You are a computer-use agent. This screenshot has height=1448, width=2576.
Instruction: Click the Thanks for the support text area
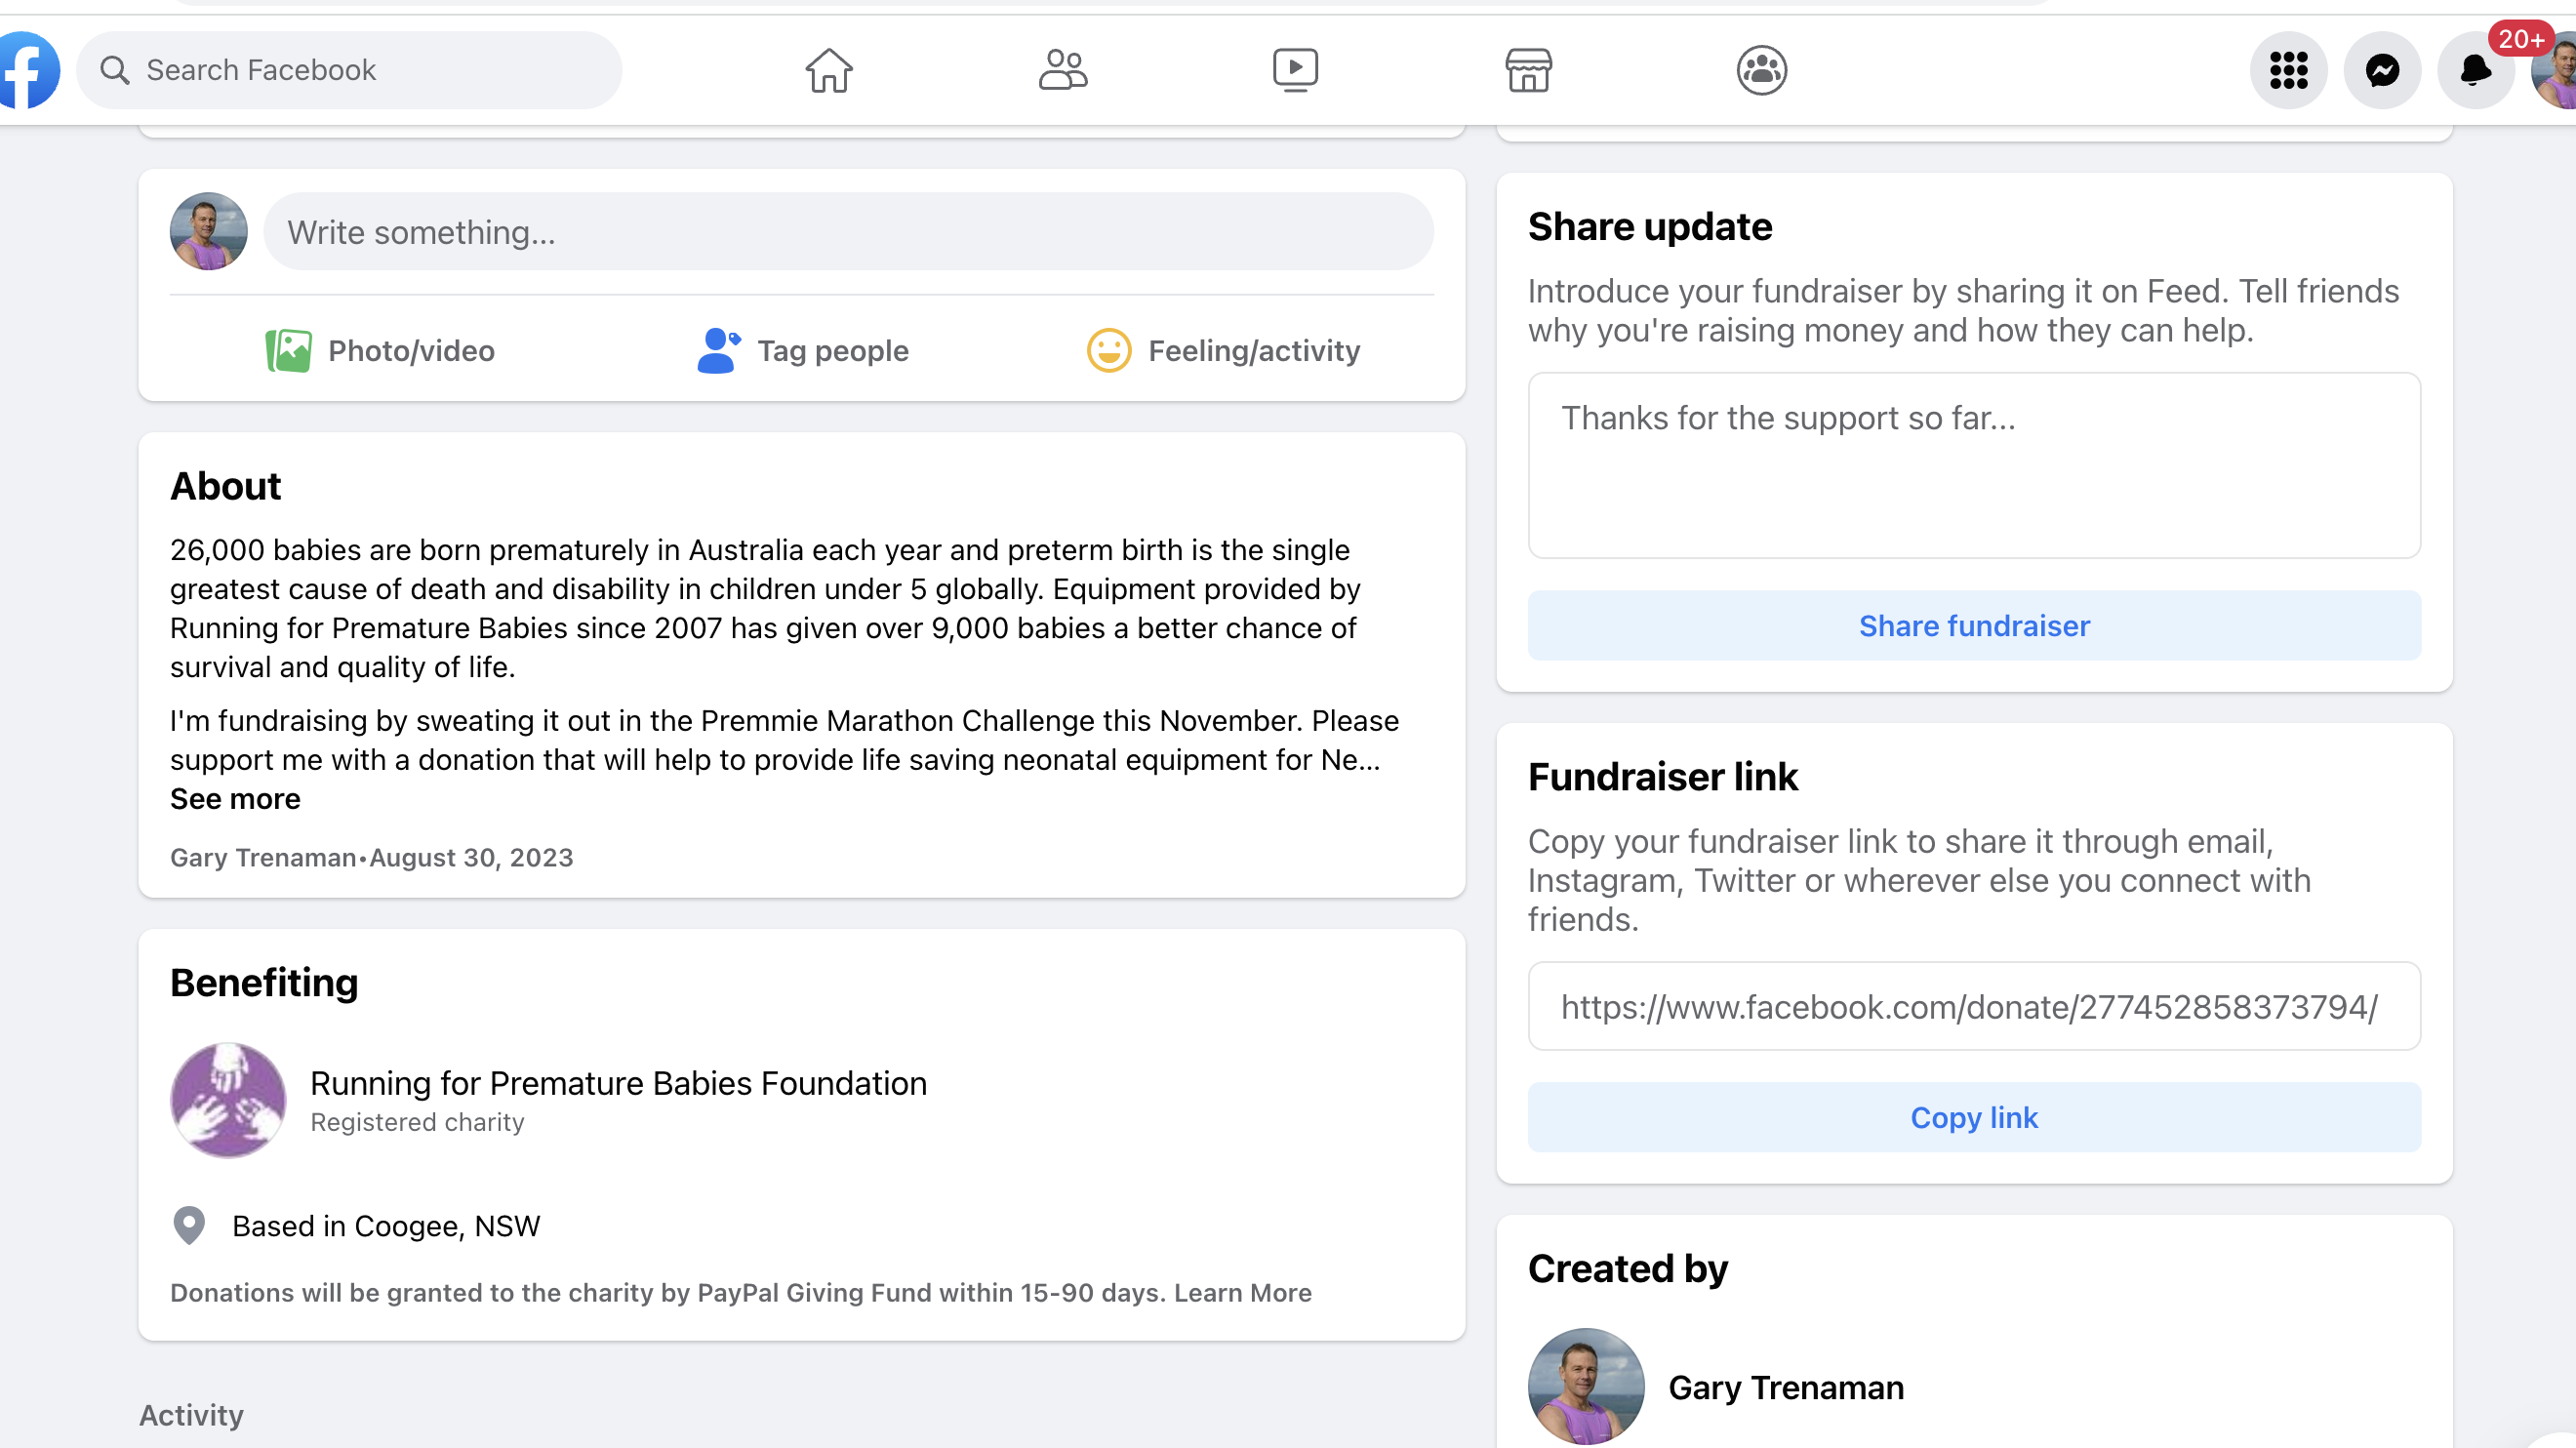tap(1974, 466)
